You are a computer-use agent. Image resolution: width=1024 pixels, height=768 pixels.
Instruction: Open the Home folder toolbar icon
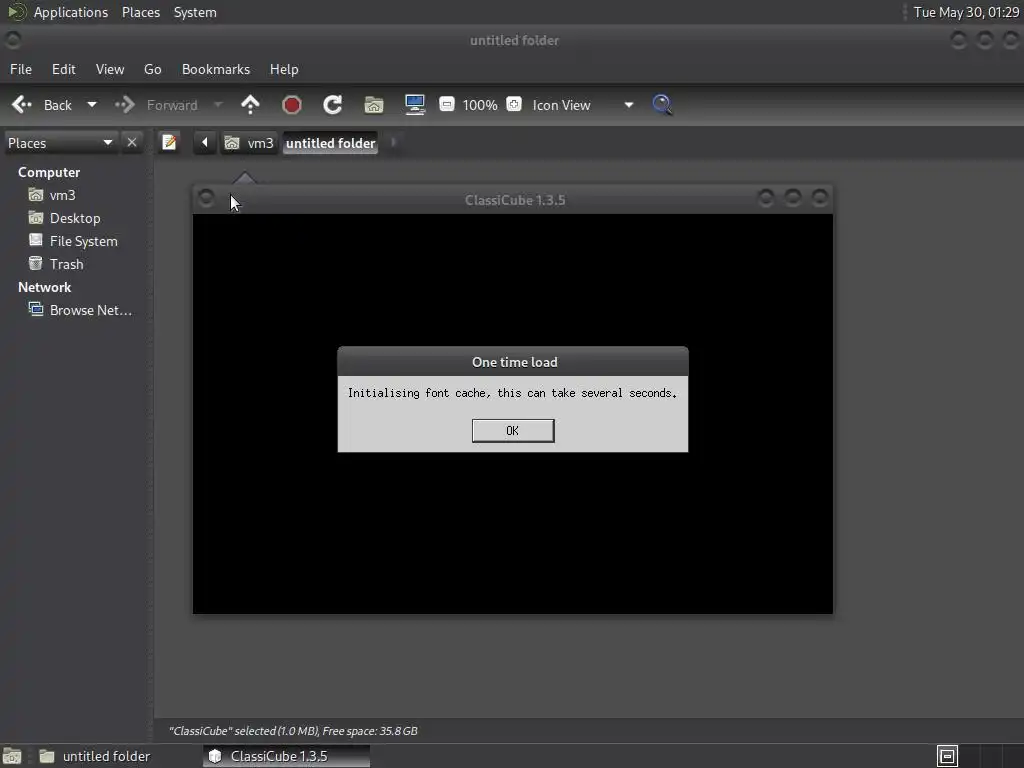point(374,105)
